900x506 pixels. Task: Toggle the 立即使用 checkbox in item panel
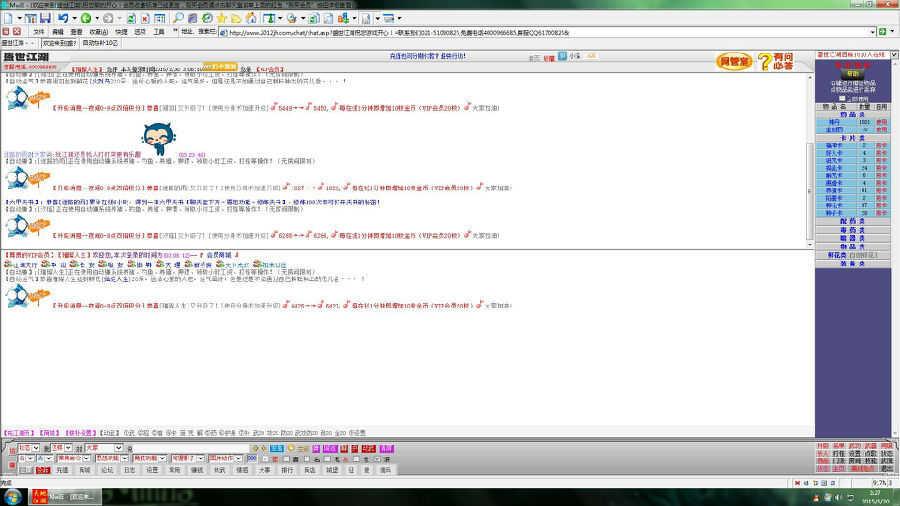pyautogui.click(x=842, y=99)
